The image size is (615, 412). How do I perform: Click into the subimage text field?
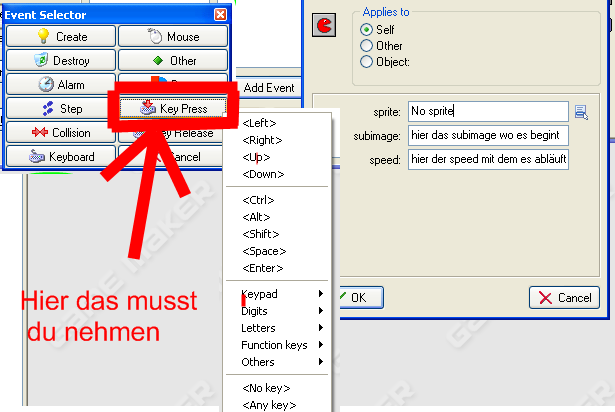point(488,135)
